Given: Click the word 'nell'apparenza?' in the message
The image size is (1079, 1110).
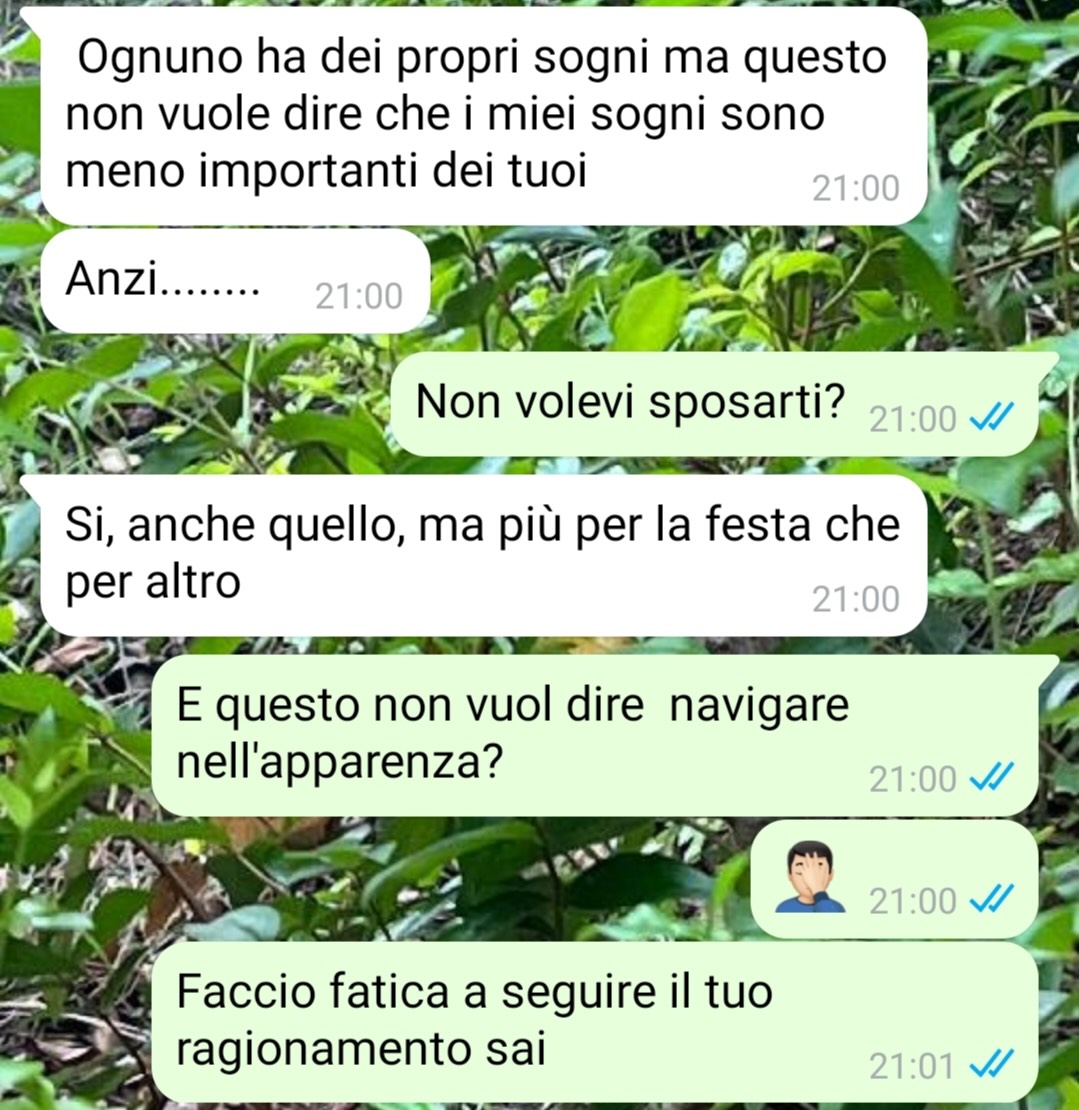Looking at the screenshot, I should tap(340, 762).
